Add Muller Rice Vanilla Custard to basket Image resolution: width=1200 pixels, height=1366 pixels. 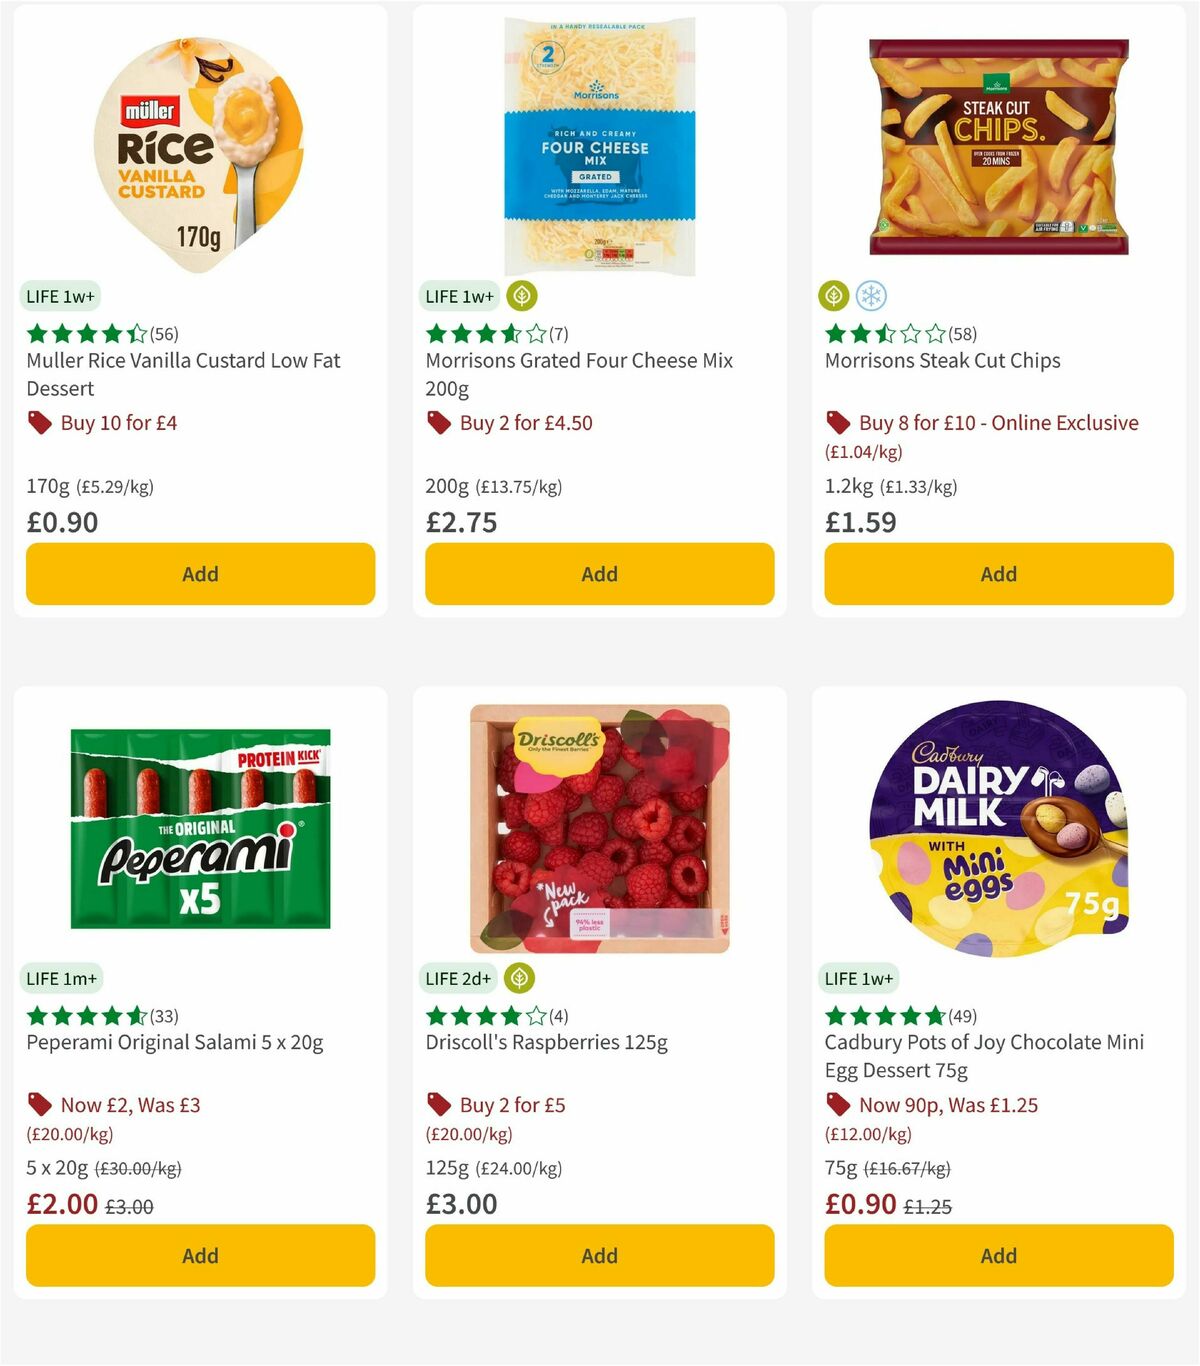coord(200,574)
